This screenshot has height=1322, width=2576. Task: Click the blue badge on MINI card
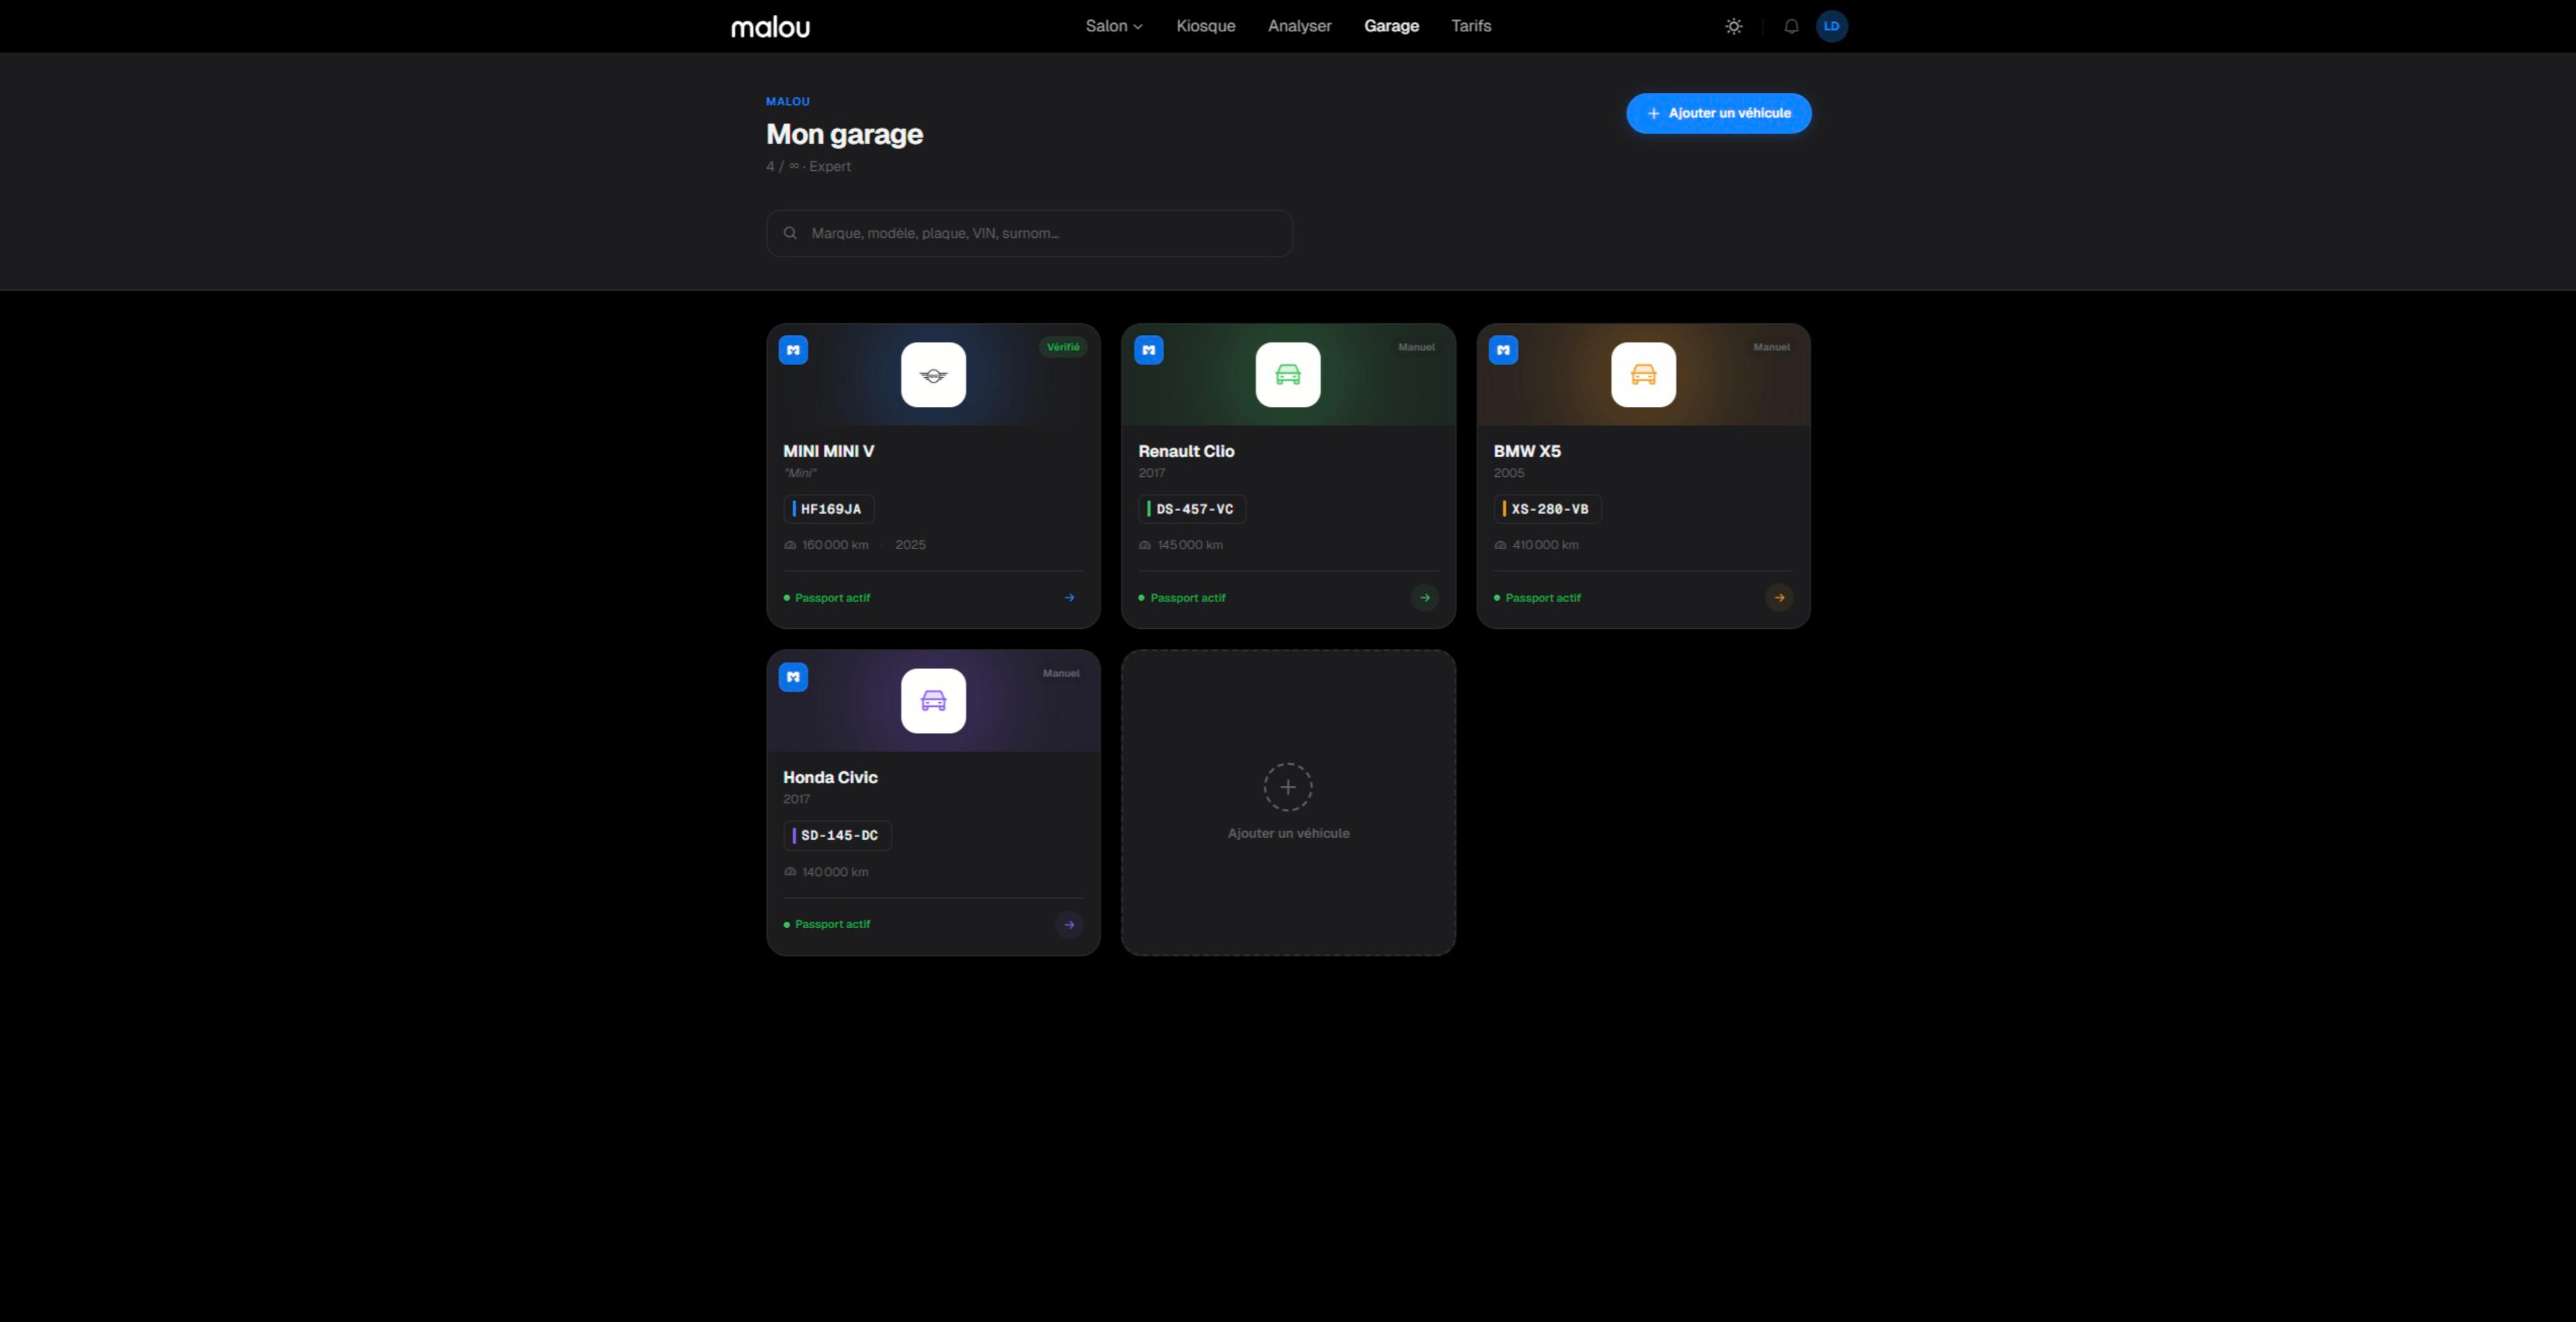793,350
